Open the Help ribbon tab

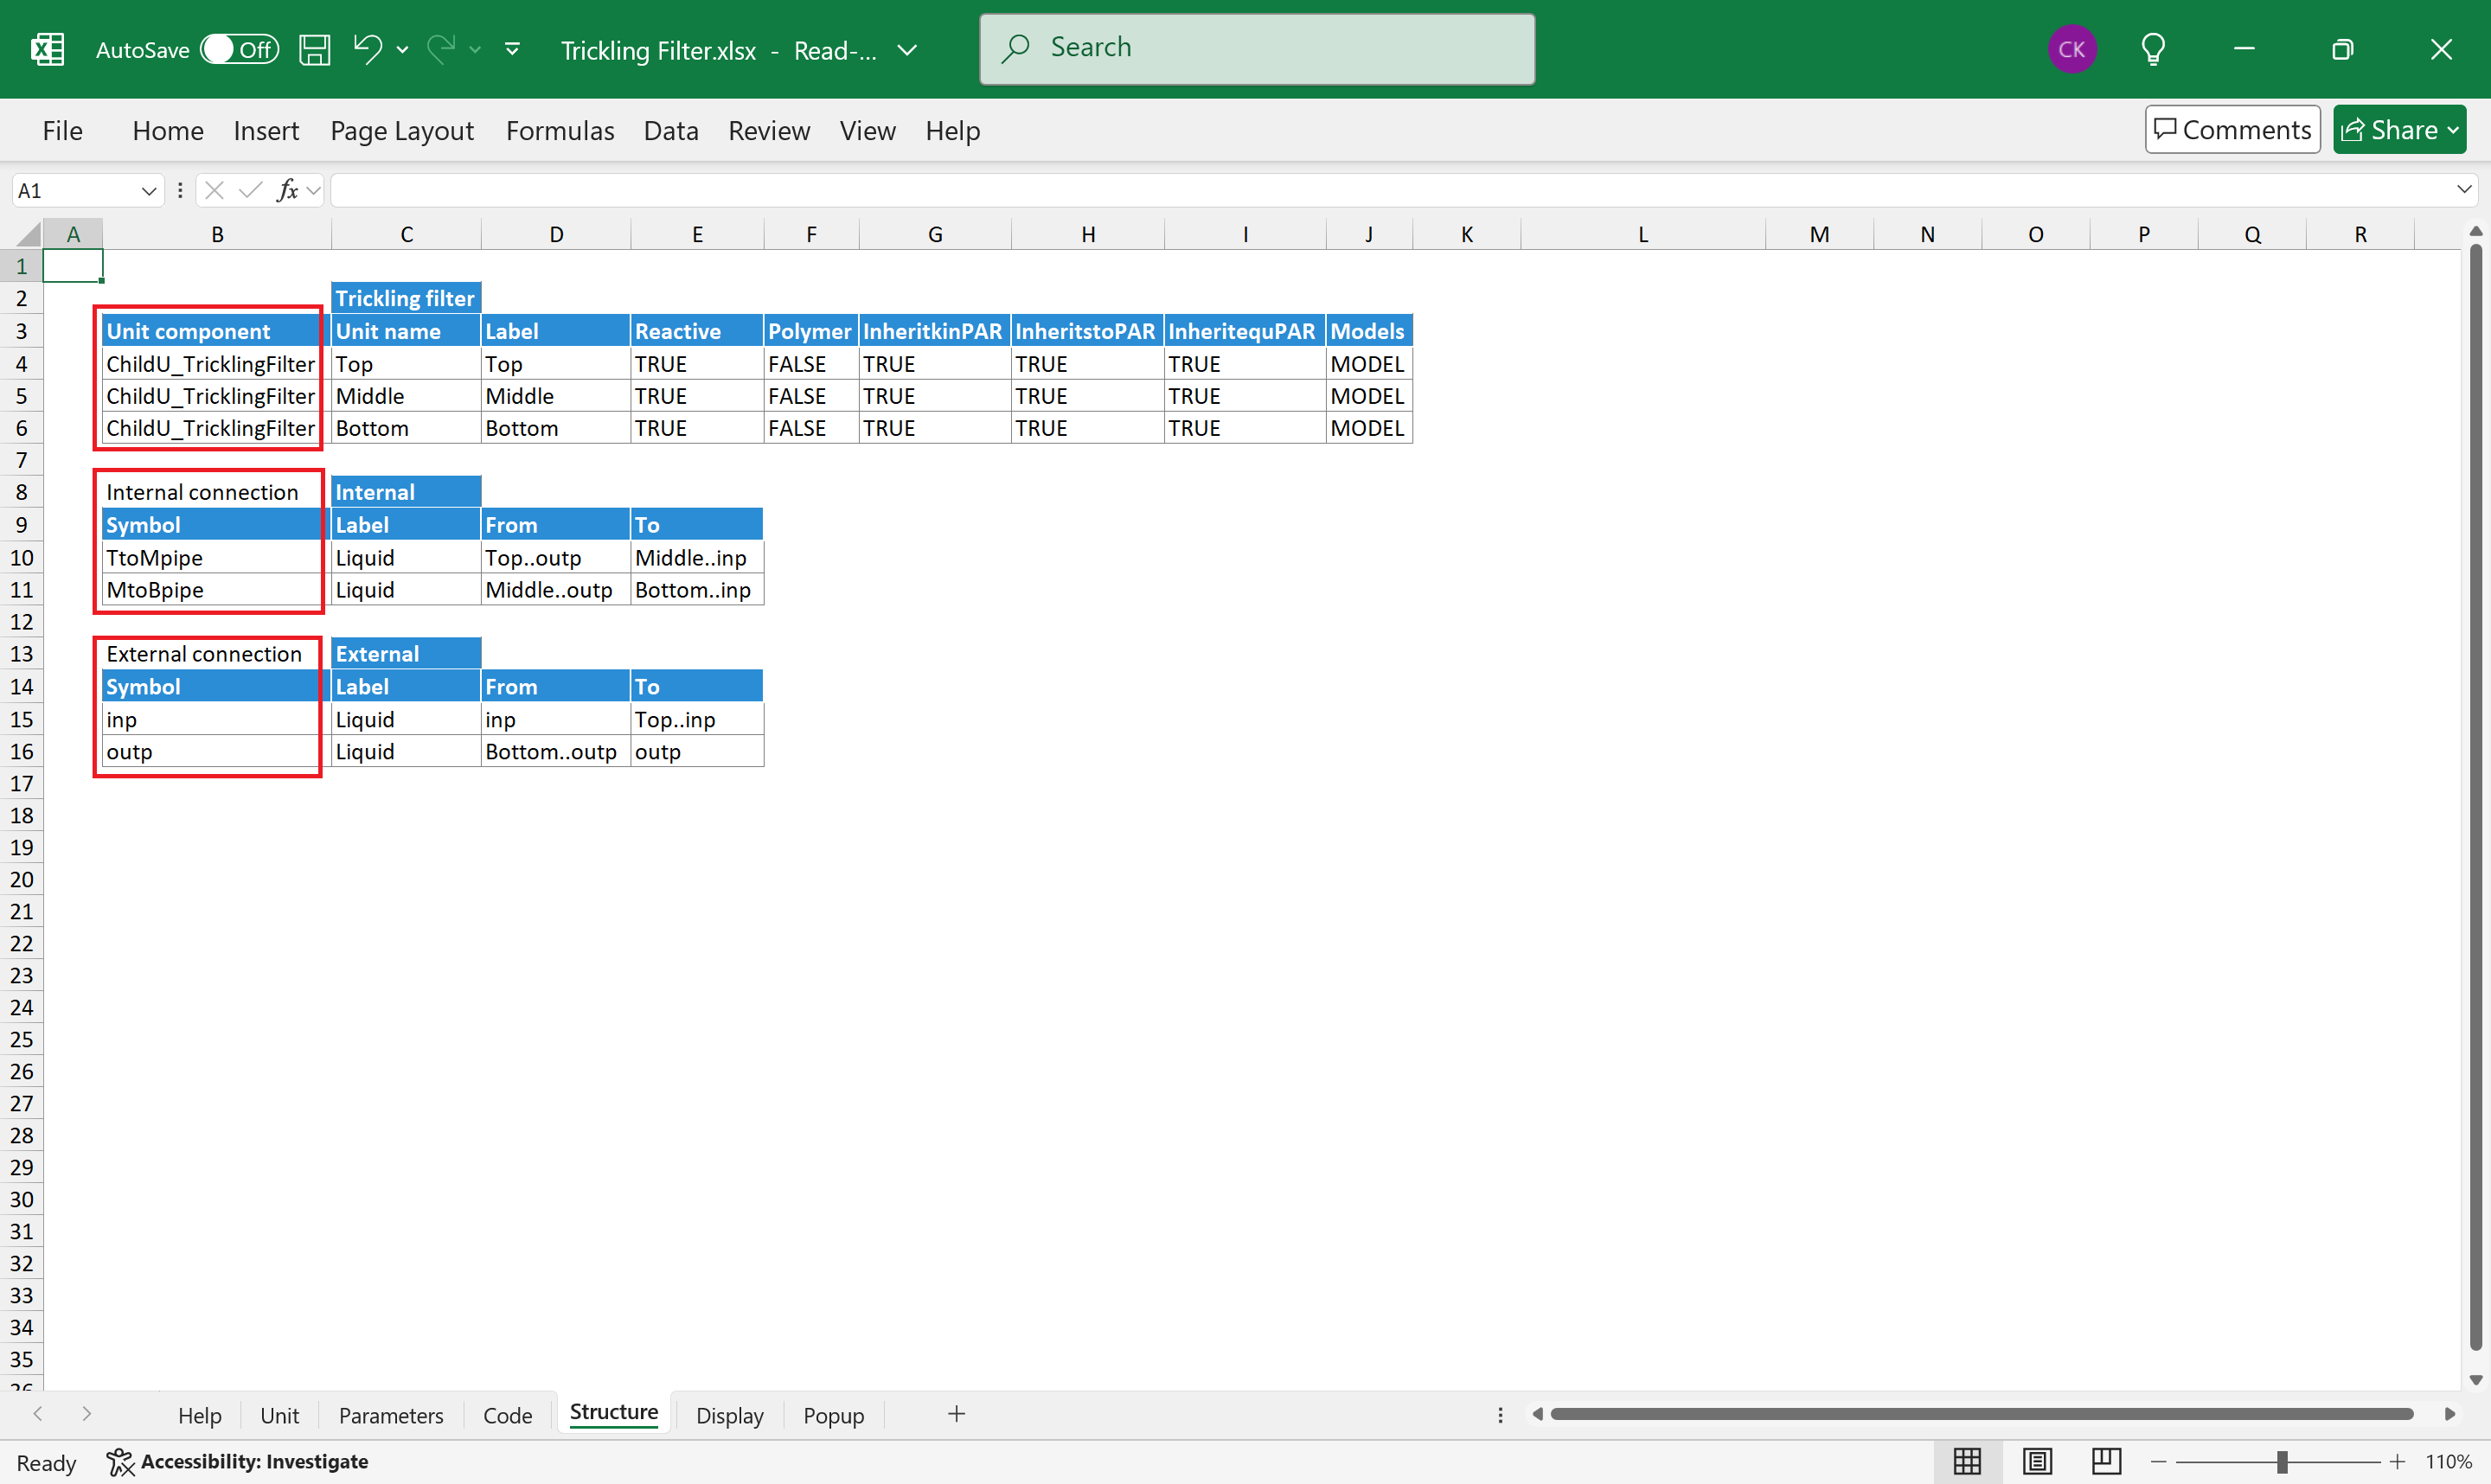(952, 131)
